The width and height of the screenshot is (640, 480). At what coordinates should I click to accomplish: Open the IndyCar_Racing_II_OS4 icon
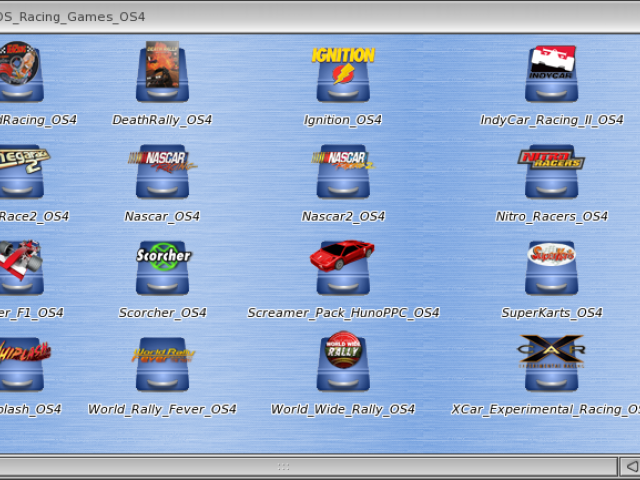point(552,73)
